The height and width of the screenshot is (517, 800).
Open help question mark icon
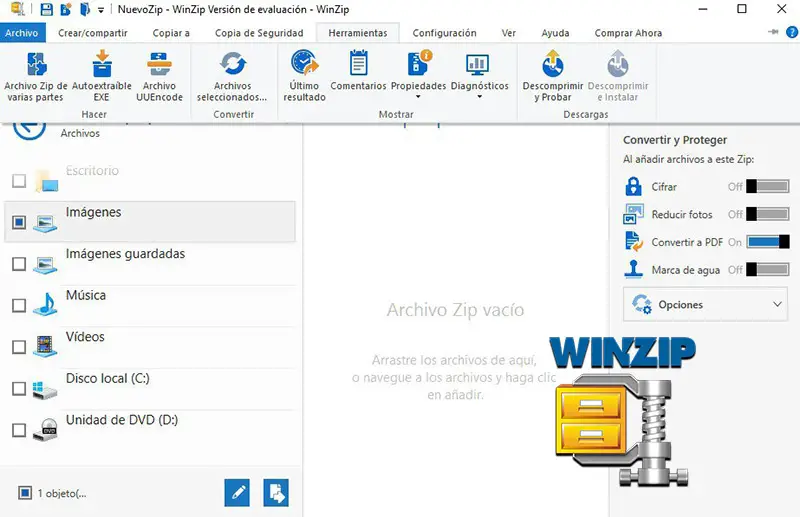(792, 33)
